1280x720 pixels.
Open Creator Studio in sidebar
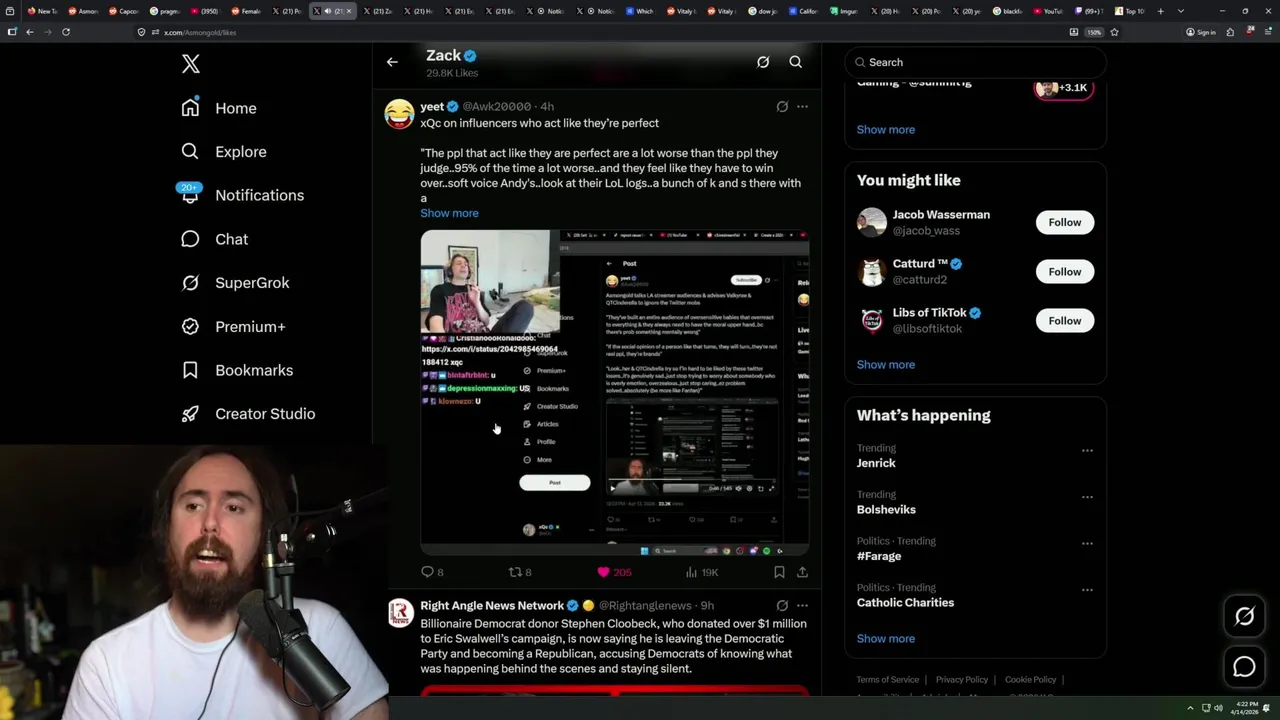[x=248, y=414]
